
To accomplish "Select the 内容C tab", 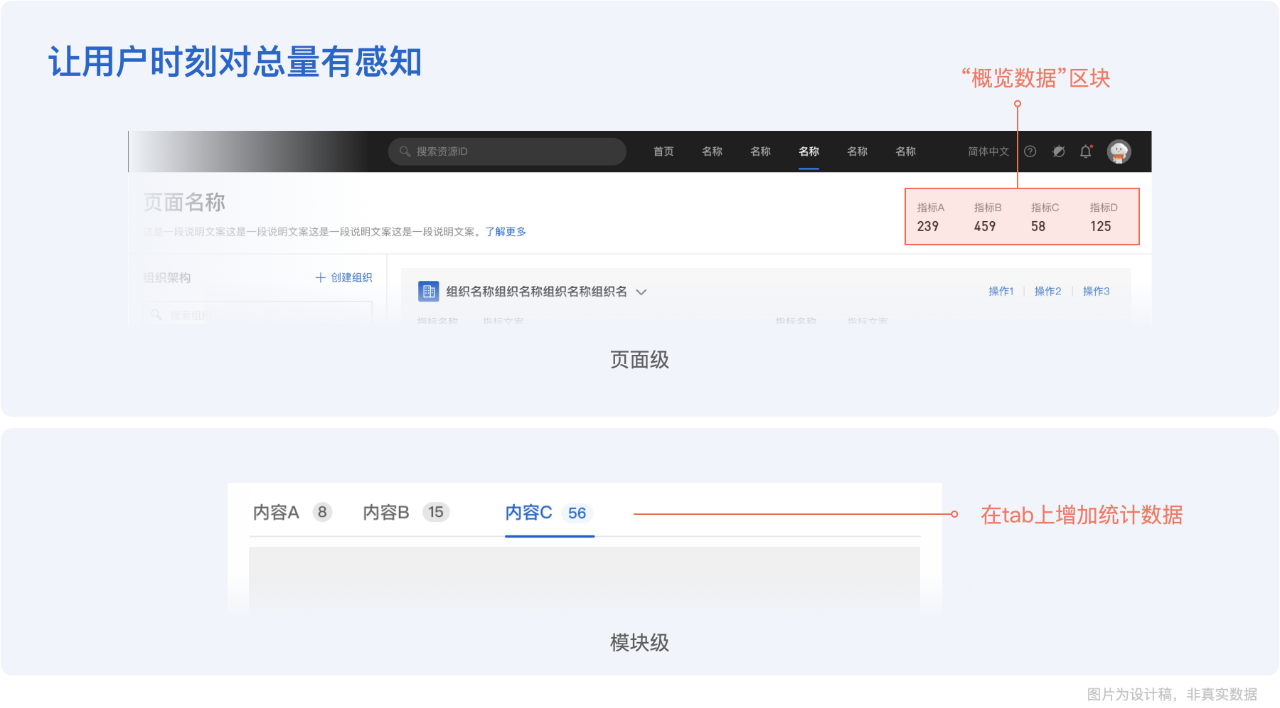I will tap(529, 513).
